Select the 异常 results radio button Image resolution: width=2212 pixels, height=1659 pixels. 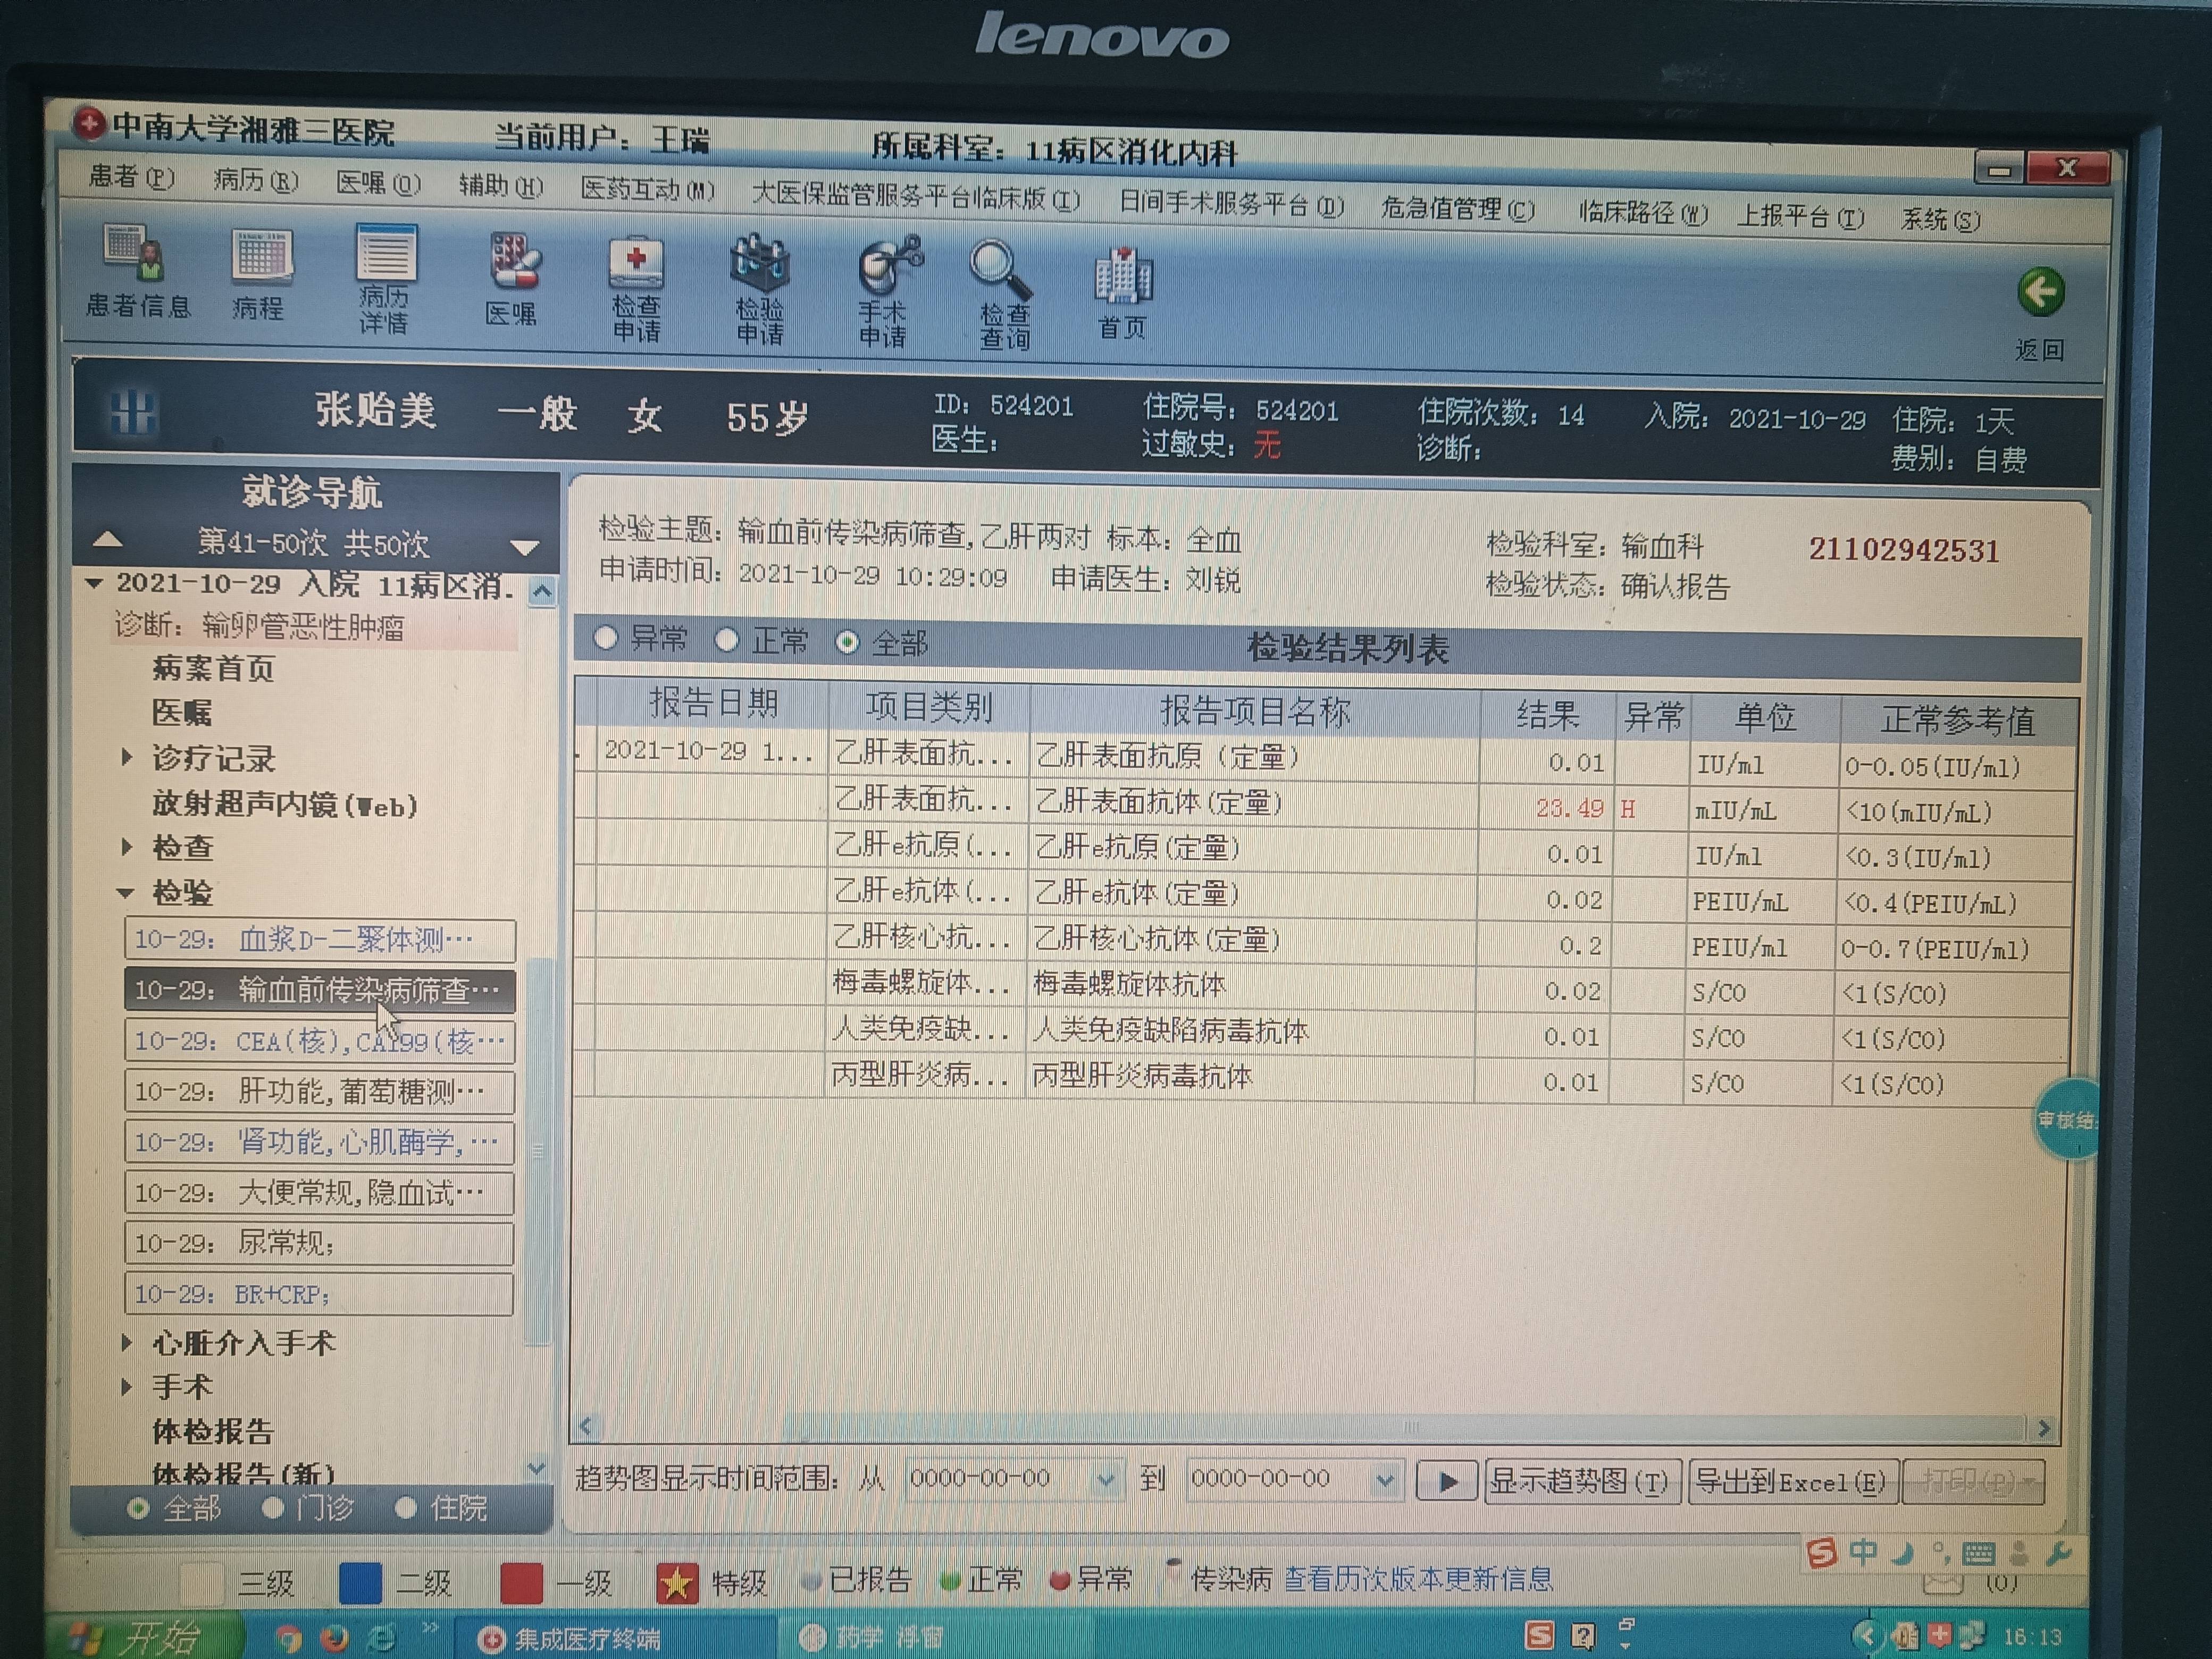coord(606,638)
